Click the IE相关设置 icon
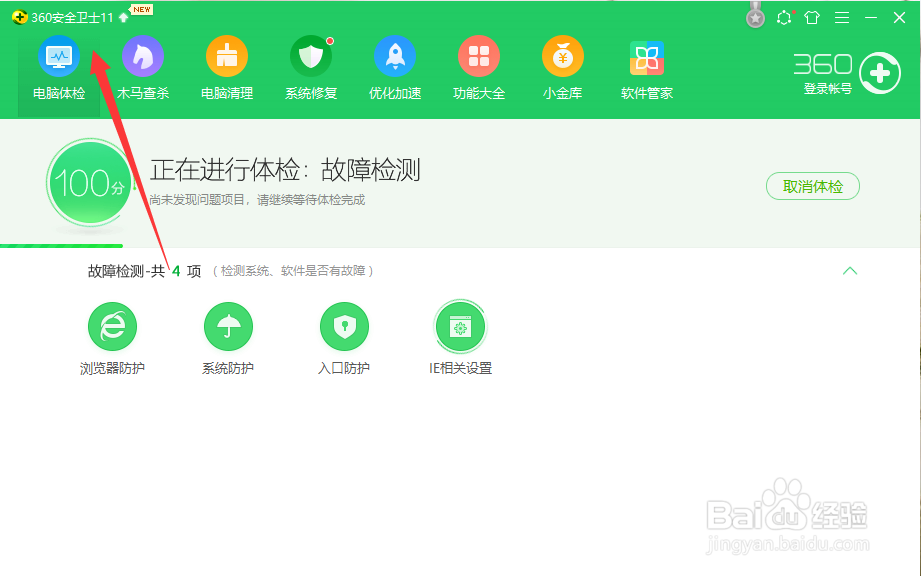Image resolution: width=921 pixels, height=576 pixels. pos(460,326)
